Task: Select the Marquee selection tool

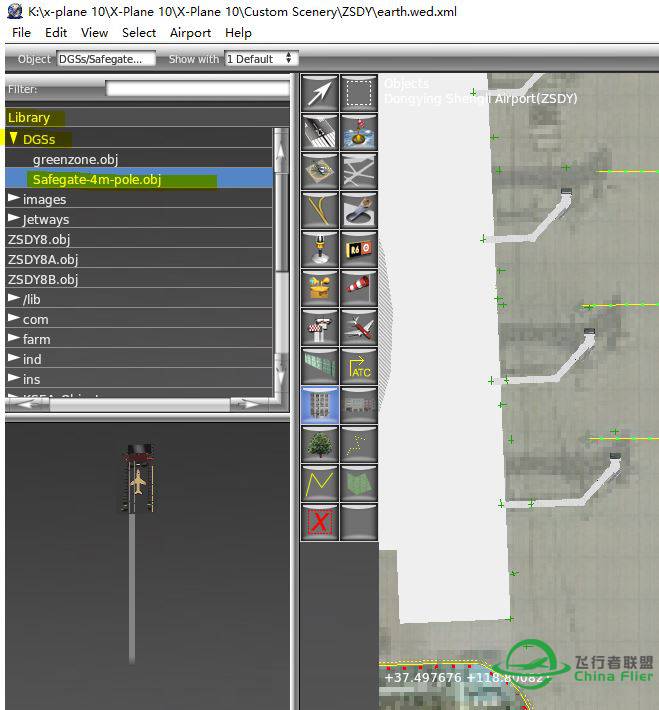Action: [x=359, y=93]
